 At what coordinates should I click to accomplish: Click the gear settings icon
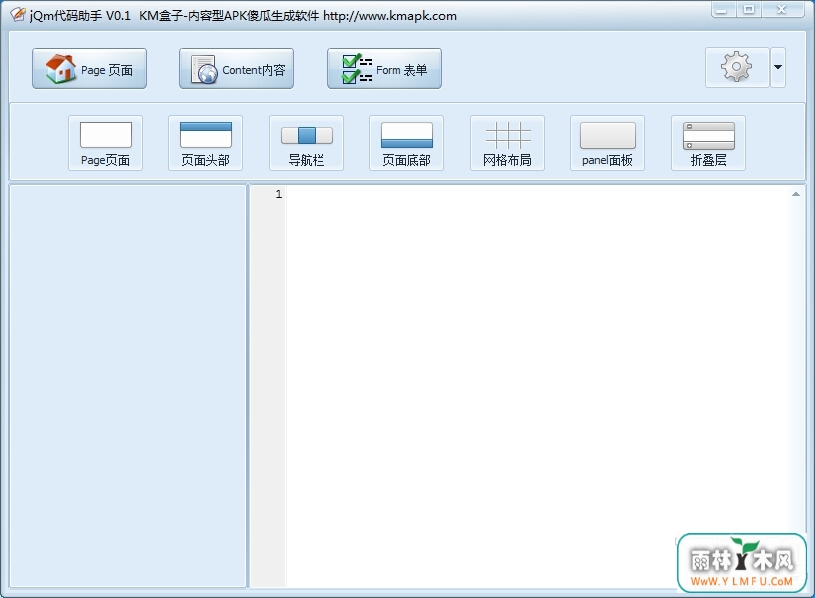pos(737,67)
